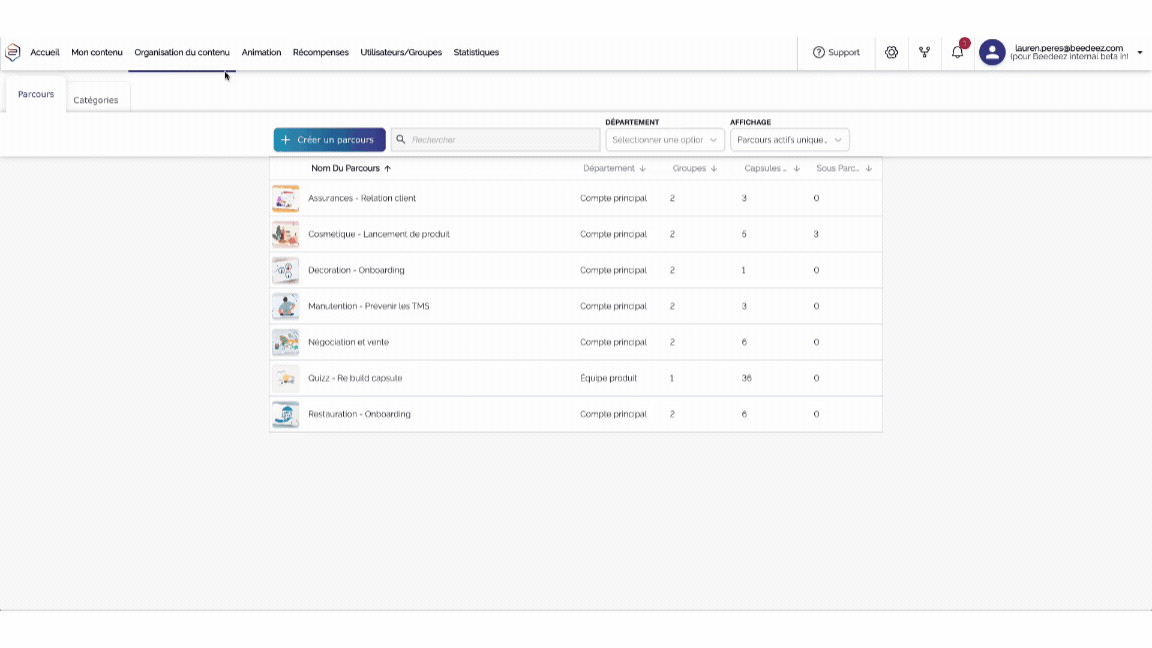This screenshot has height=648, width=1152.
Task: Expand the Affichage dropdown
Action: coord(789,140)
